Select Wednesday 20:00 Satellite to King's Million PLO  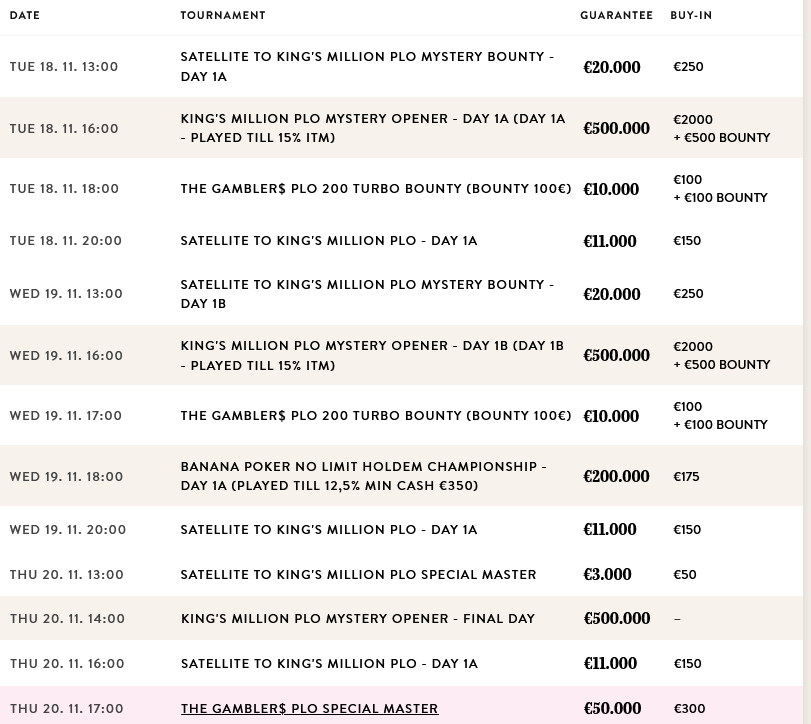pyautogui.click(x=329, y=530)
